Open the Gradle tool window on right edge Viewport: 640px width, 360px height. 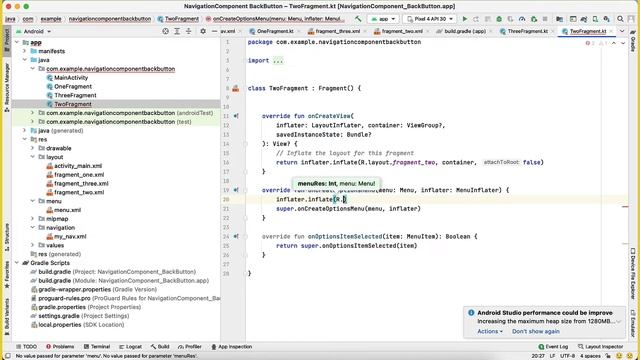pos(633,41)
